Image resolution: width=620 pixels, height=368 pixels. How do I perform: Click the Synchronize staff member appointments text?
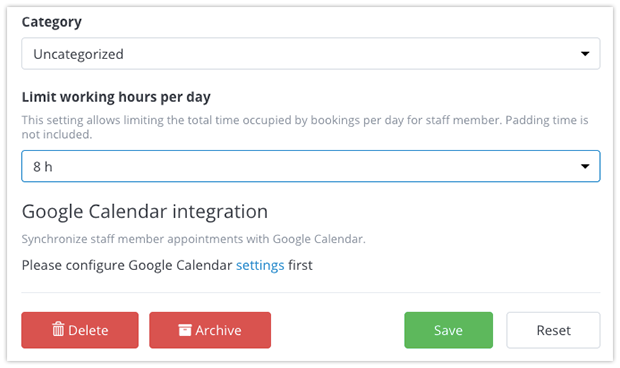[x=193, y=239]
